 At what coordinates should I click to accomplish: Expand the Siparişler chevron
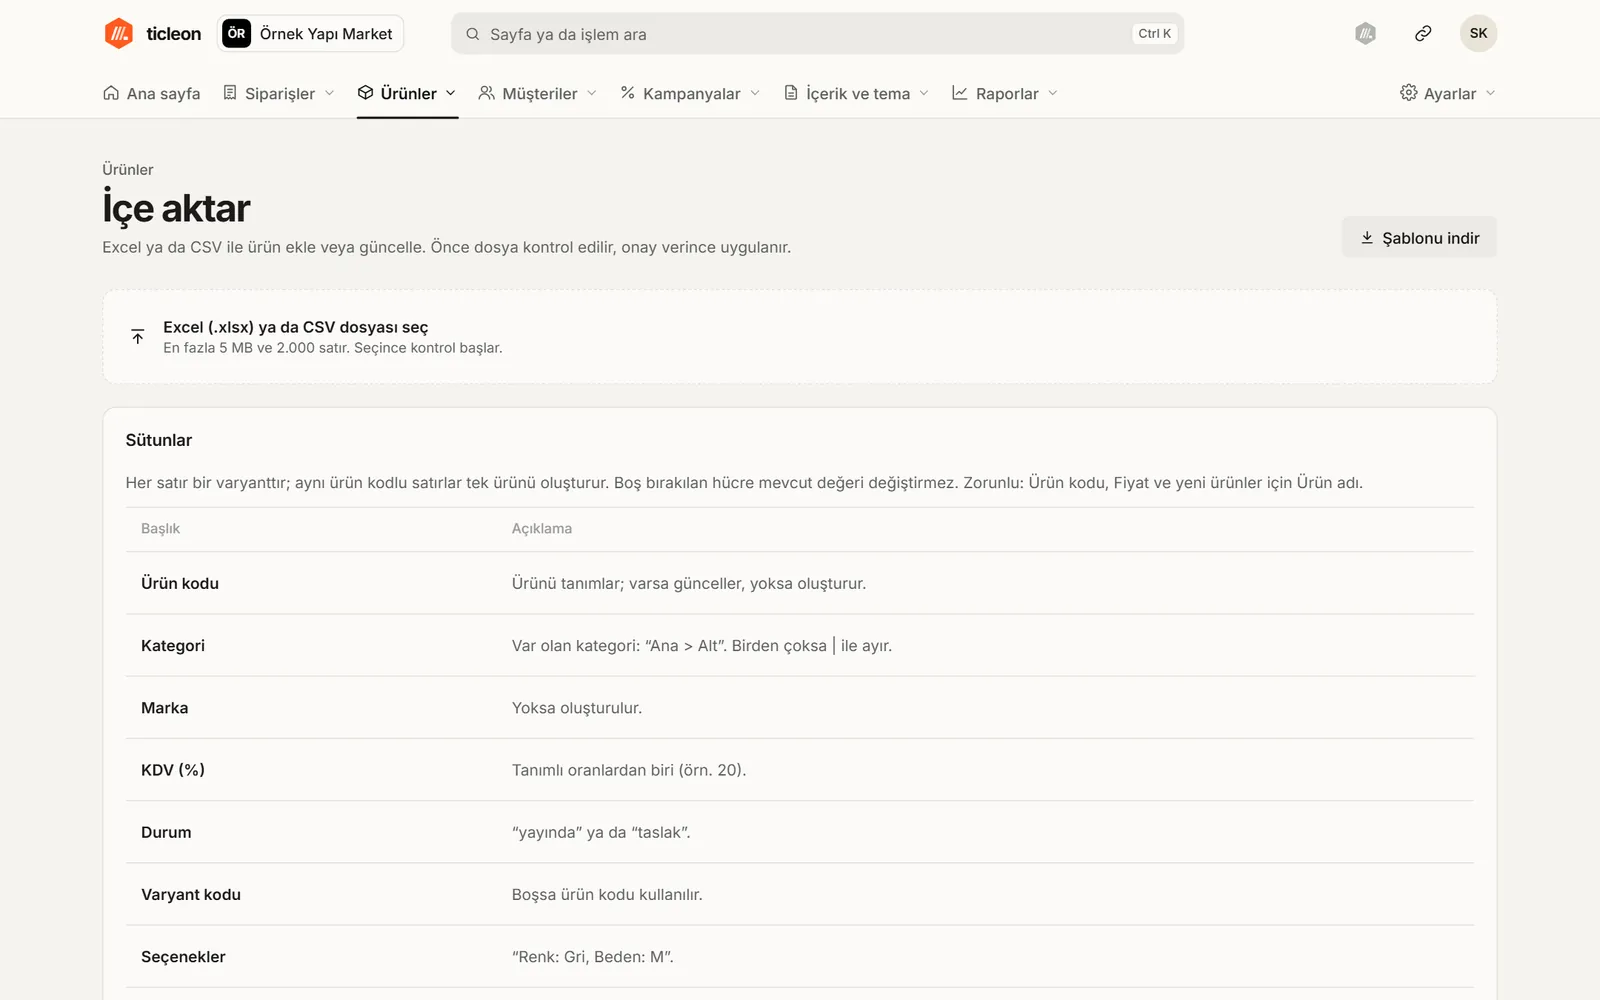pyautogui.click(x=329, y=93)
